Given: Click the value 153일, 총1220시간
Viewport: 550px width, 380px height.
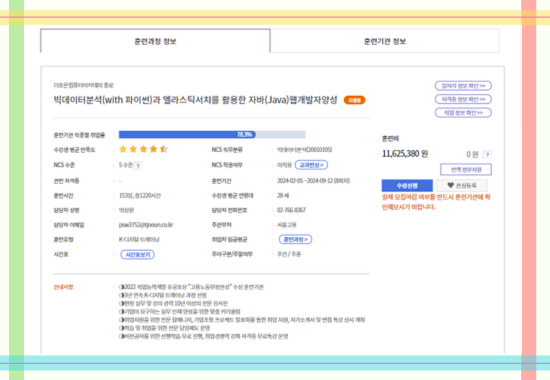Looking at the screenshot, I should pos(140,195).
